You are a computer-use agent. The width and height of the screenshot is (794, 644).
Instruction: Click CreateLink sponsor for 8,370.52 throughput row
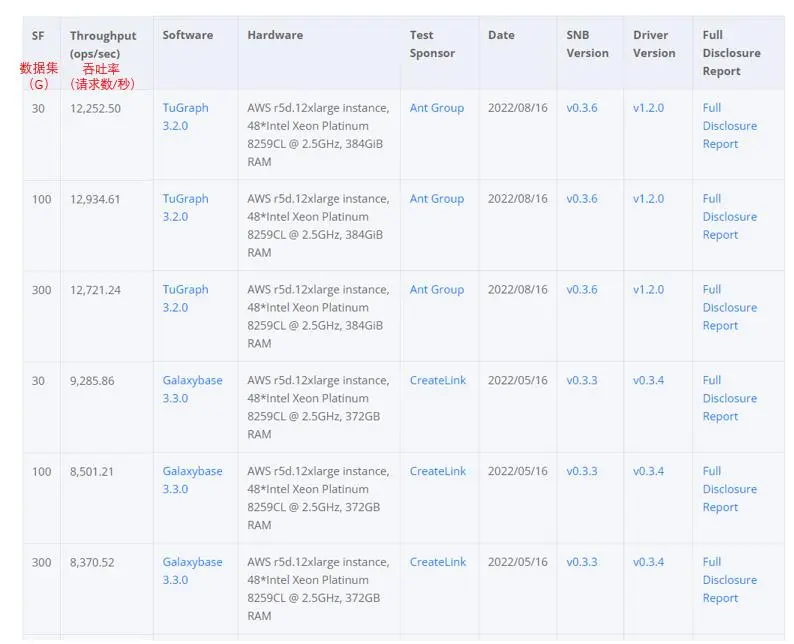click(x=437, y=562)
